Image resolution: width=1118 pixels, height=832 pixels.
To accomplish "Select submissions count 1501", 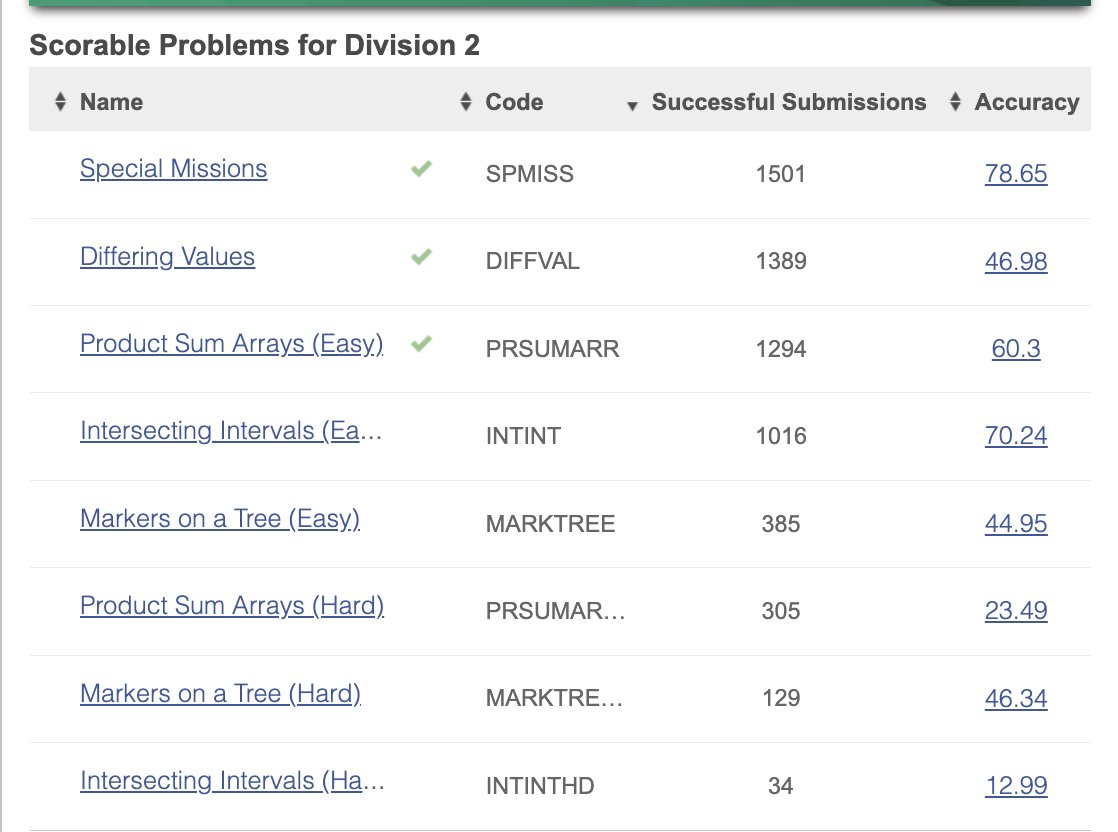I will click(x=781, y=174).
